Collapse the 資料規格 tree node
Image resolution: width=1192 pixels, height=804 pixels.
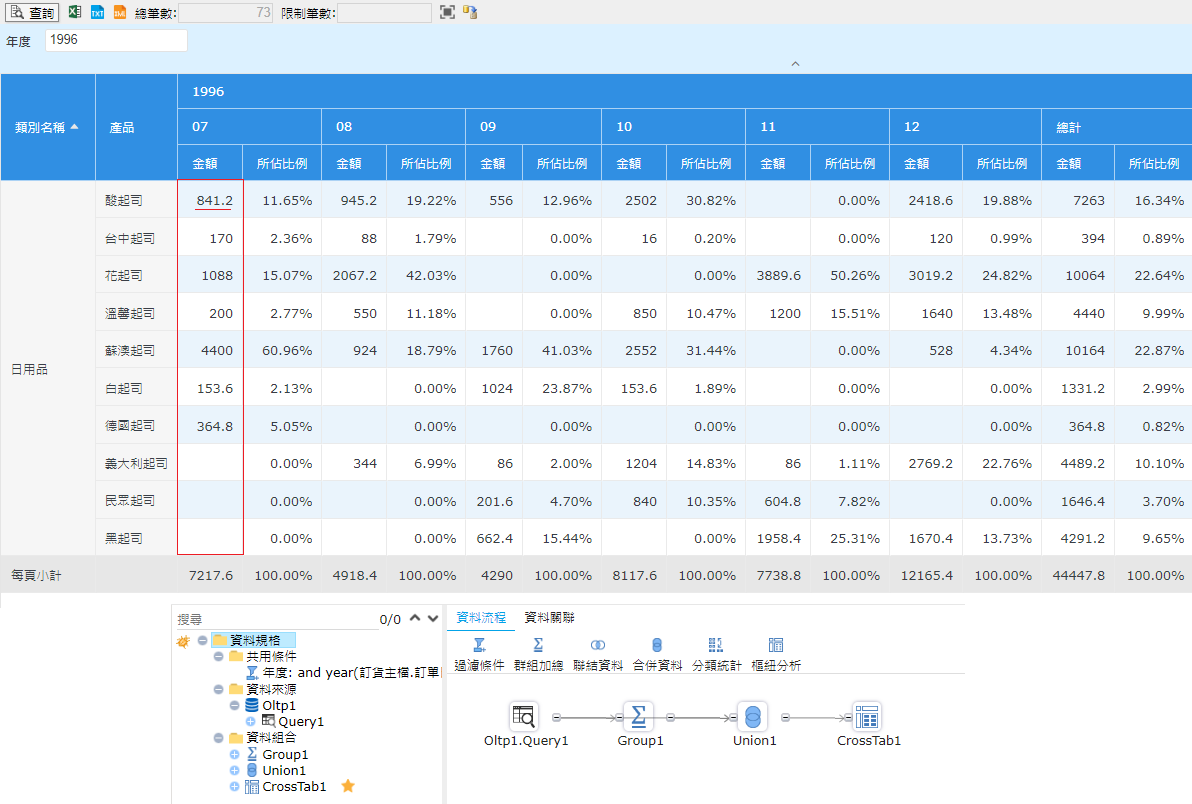click(202, 641)
